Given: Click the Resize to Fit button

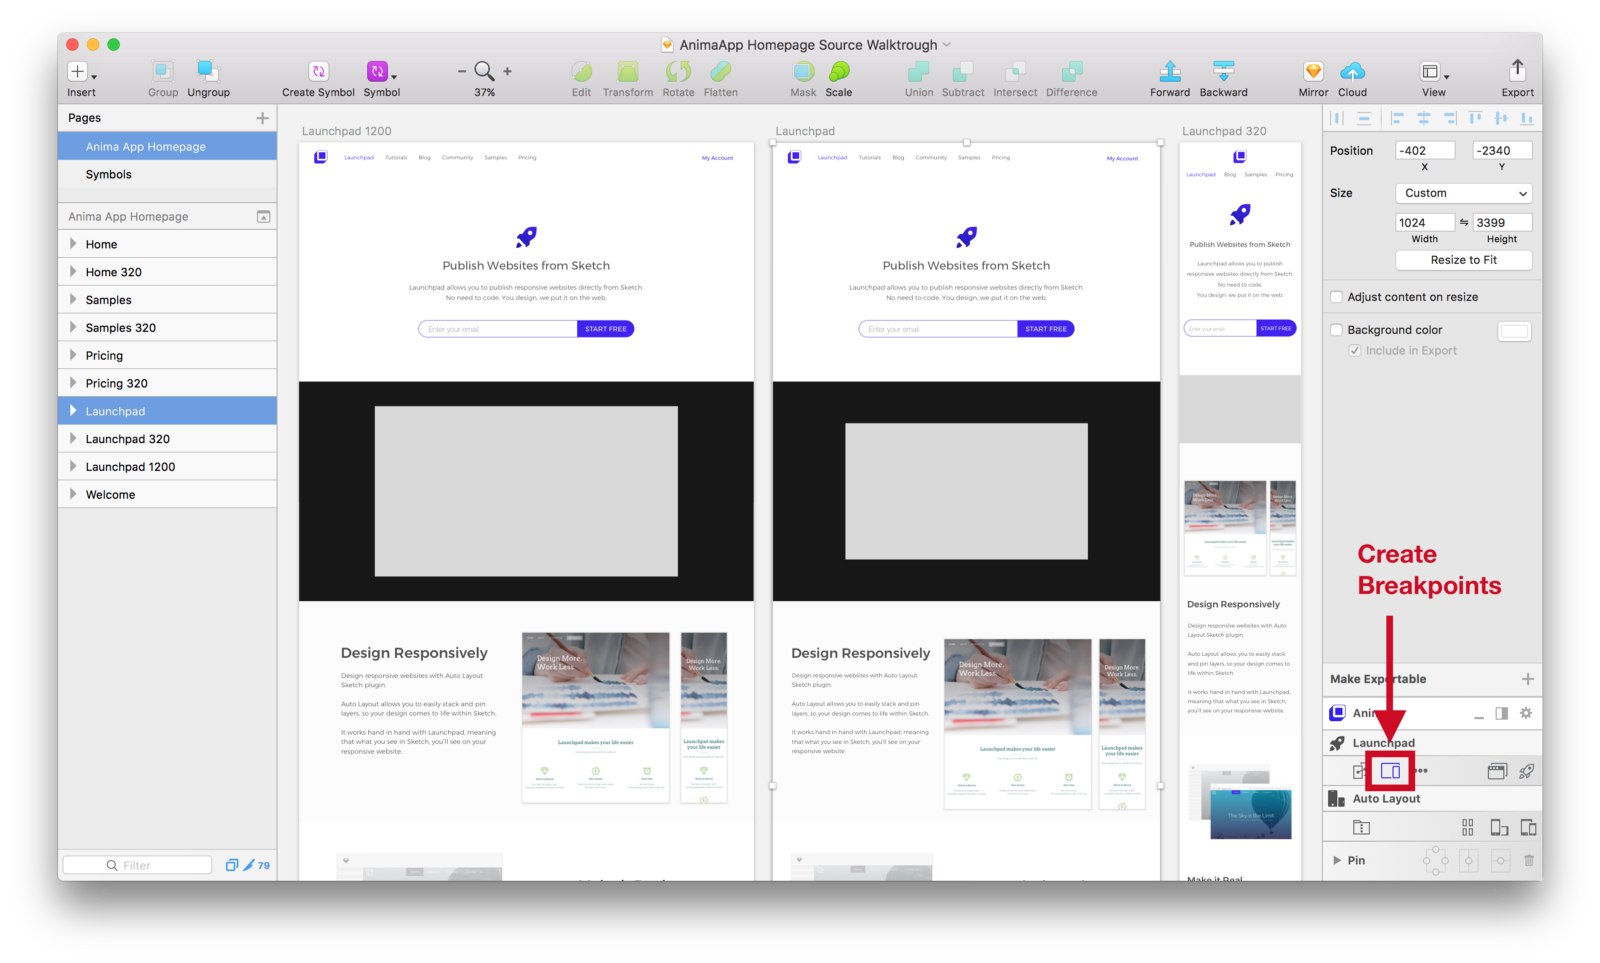Looking at the screenshot, I should [1463, 259].
